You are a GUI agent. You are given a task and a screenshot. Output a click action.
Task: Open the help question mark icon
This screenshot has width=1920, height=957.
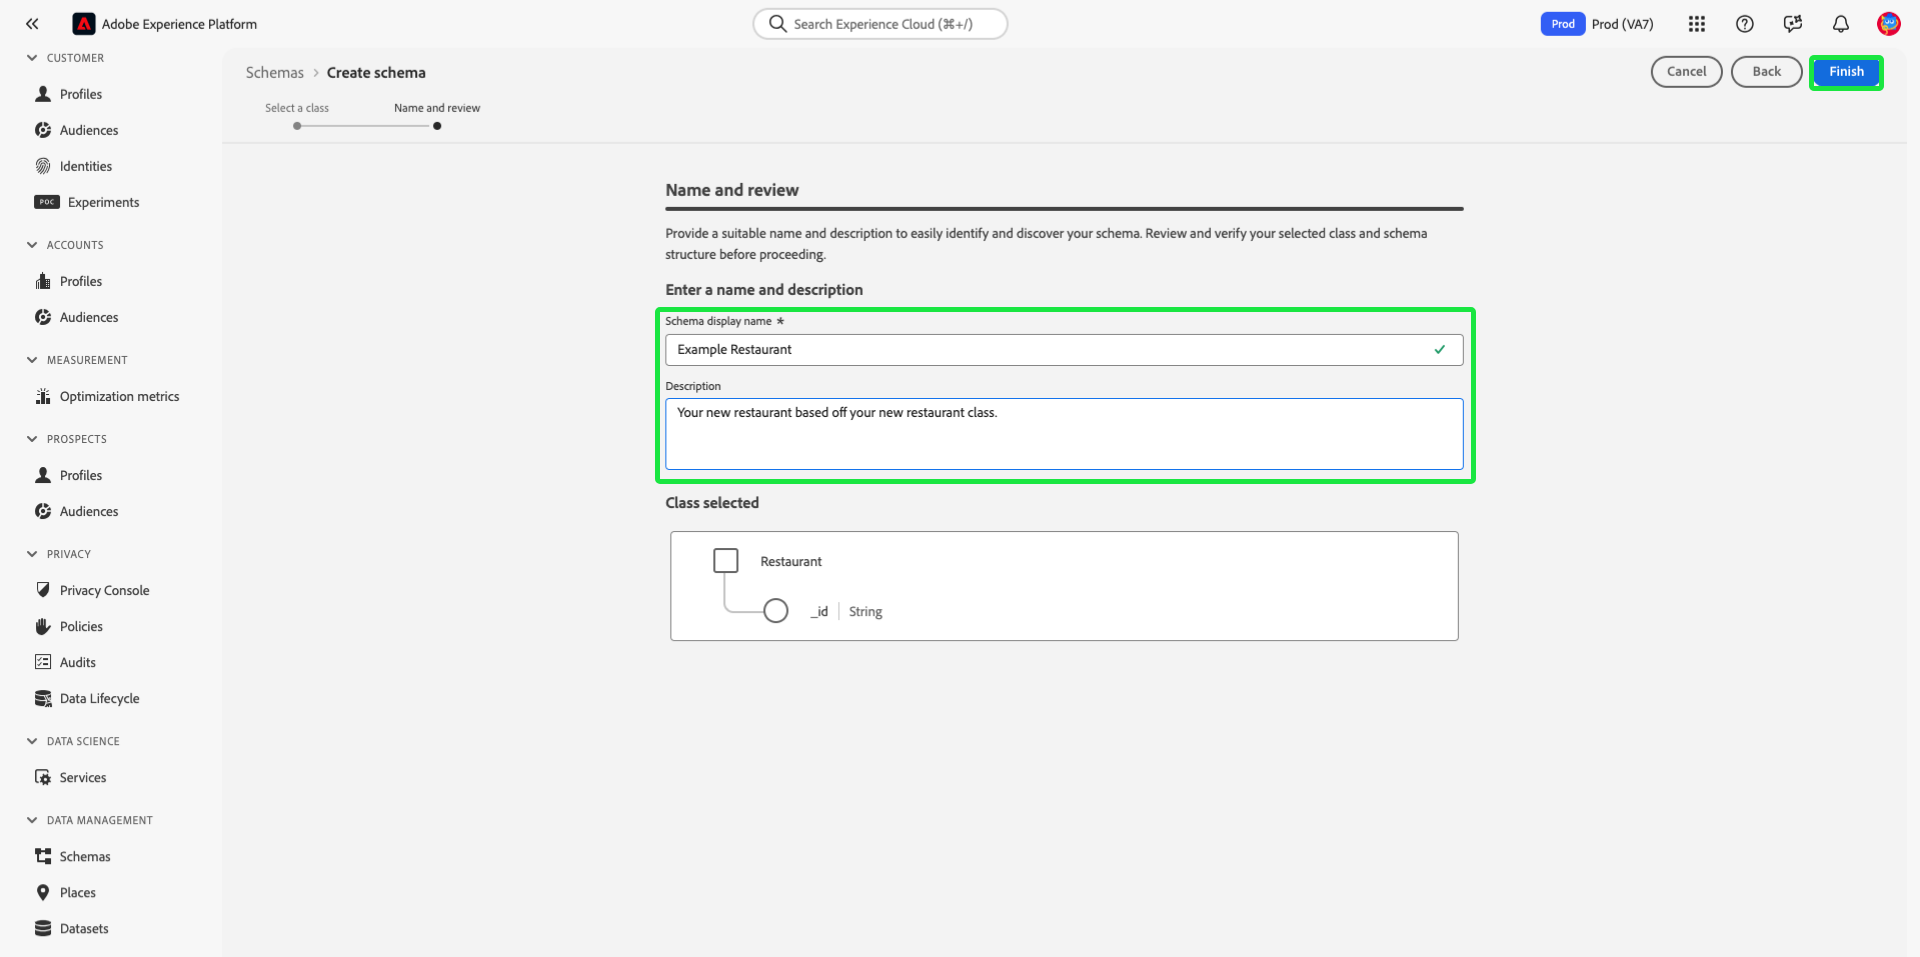coord(1745,24)
